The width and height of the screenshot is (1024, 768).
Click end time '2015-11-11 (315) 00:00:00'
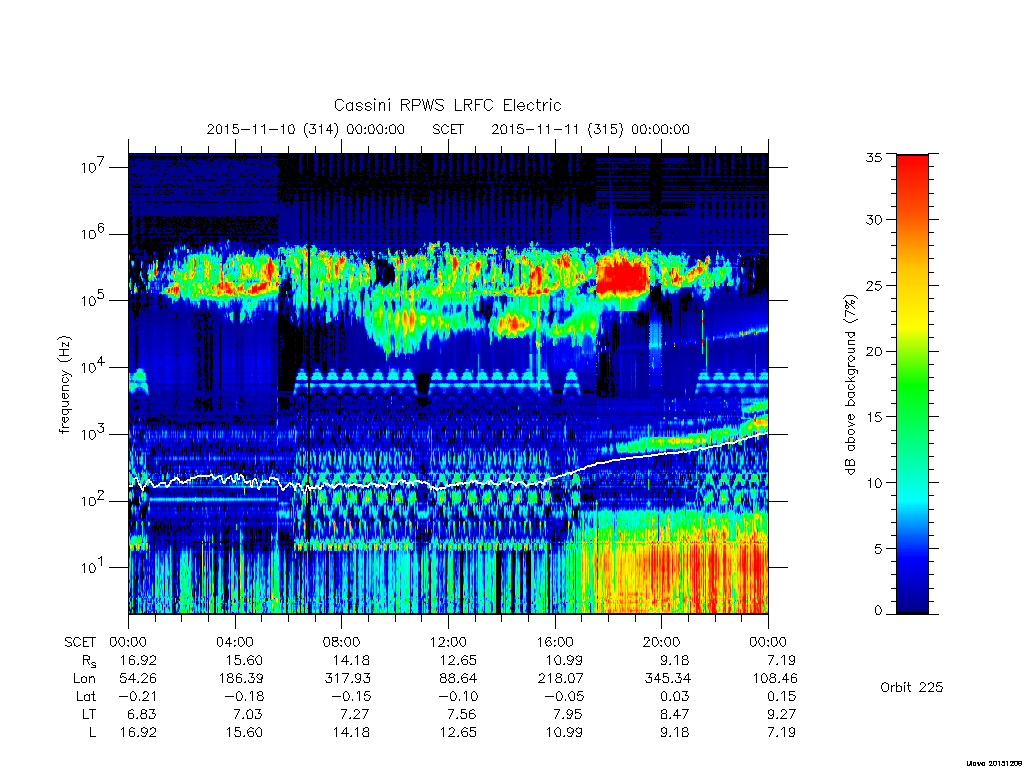[x=590, y=129]
